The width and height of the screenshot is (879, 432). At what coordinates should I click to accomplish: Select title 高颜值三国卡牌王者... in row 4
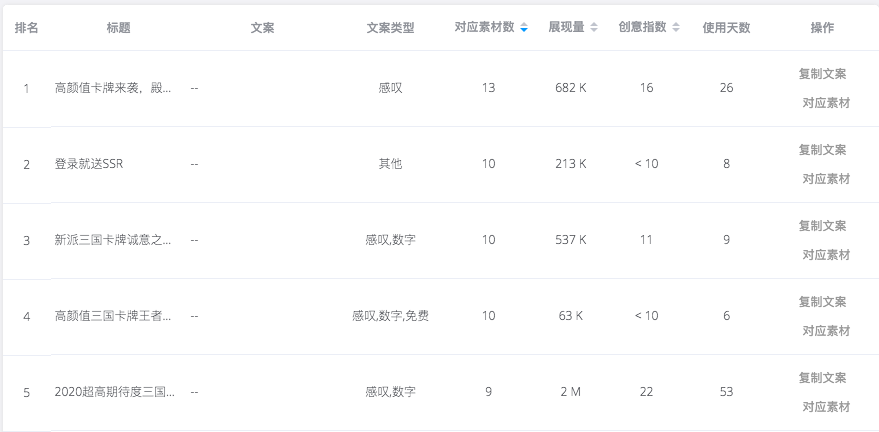pos(113,316)
